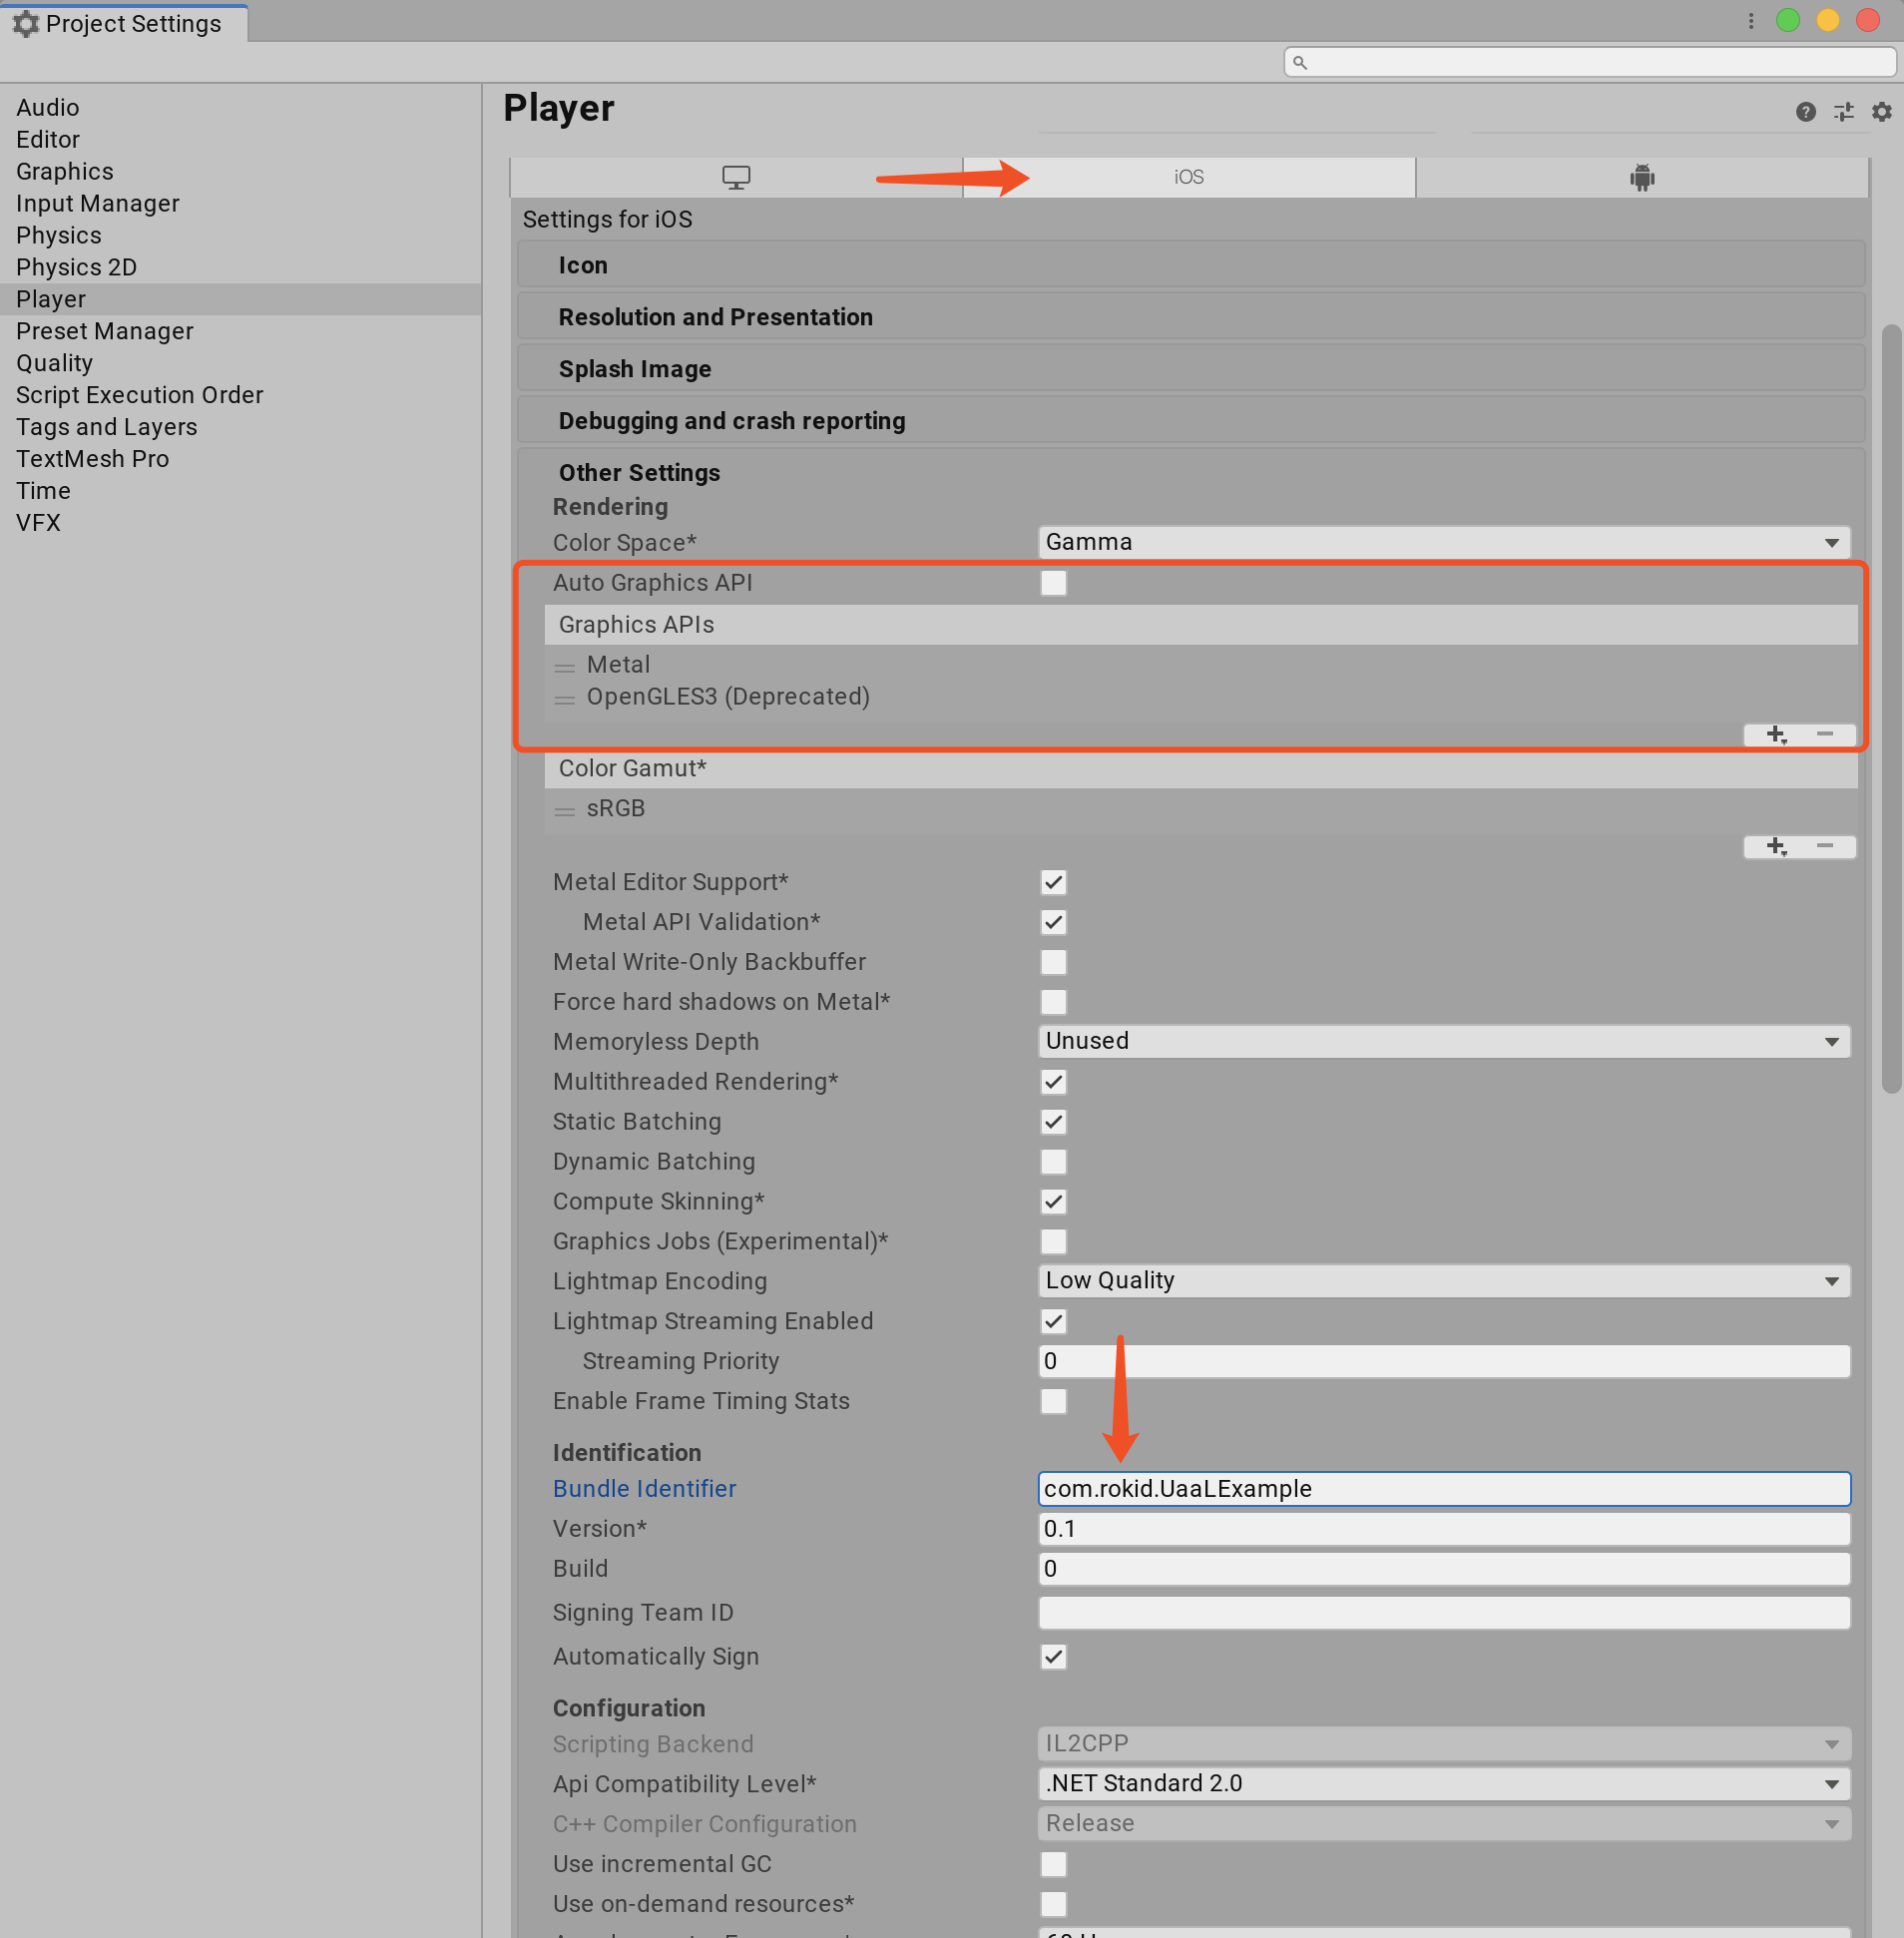The image size is (1904, 1938).
Task: Remove Color Gamut entry with minus button
Action: (1825, 847)
